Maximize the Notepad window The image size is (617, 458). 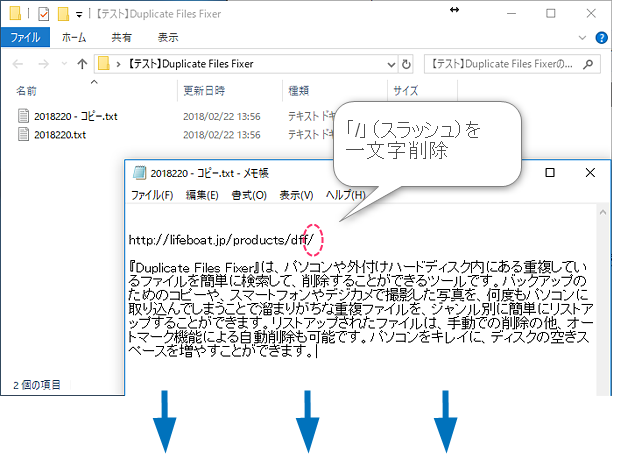550,172
